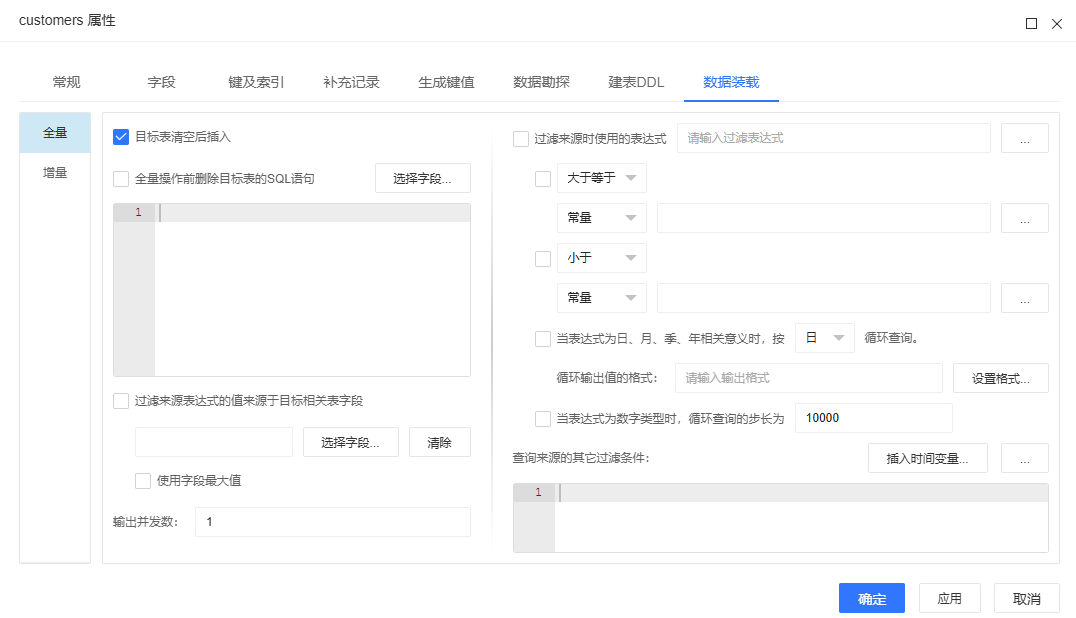The image size is (1076, 618).
Task: Focus the 请输入输出格式 input field
Action: tap(809, 378)
